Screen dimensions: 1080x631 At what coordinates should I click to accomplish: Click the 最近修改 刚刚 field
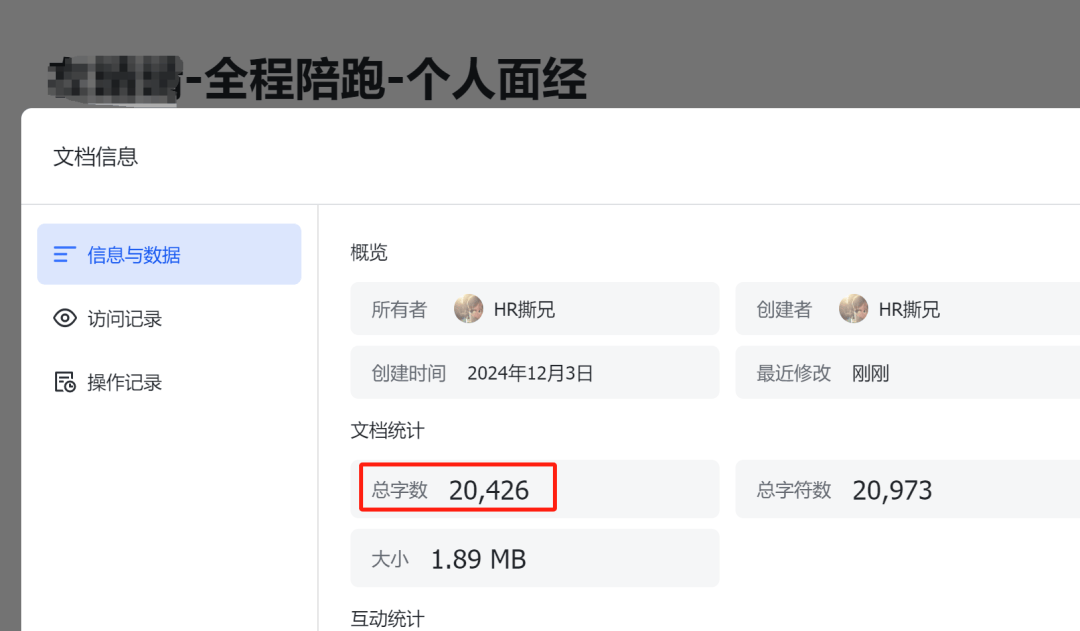[908, 373]
